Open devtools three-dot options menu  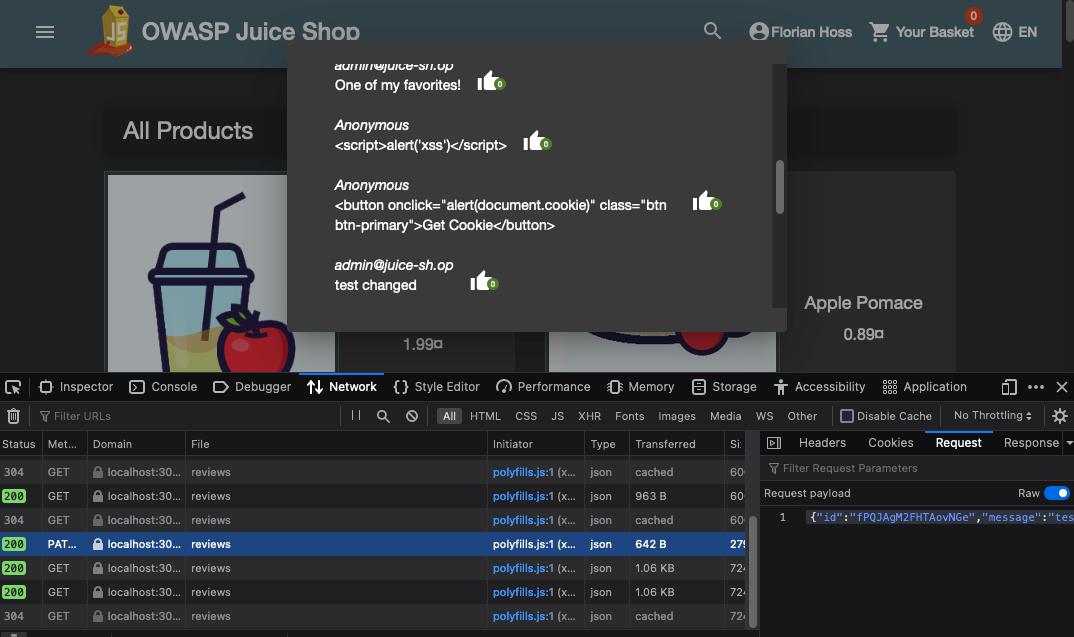point(1036,387)
